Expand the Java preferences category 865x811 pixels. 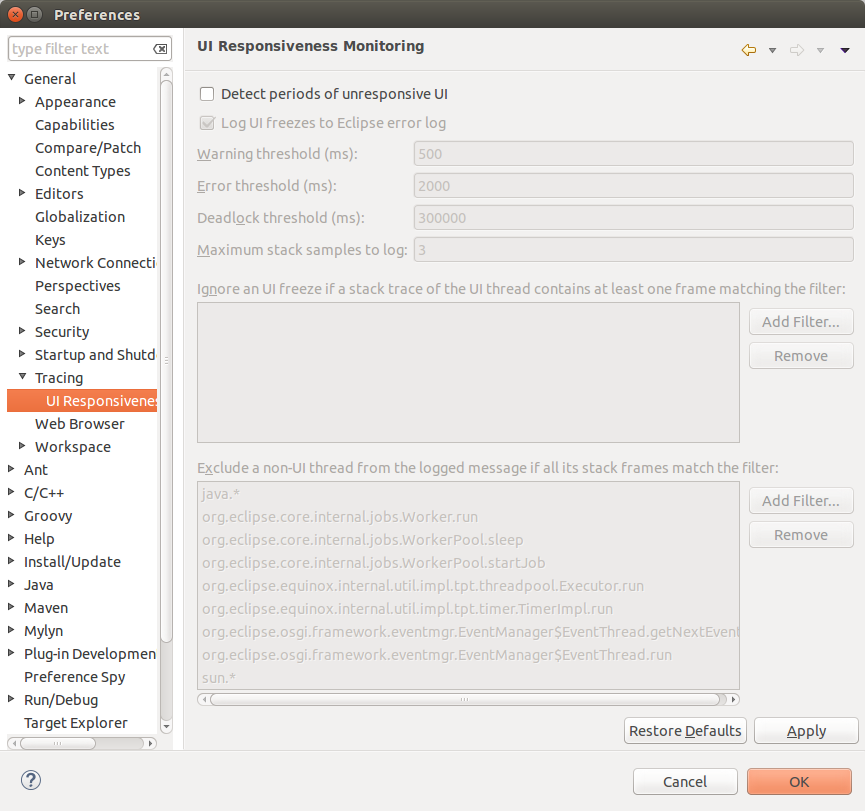click(12, 584)
